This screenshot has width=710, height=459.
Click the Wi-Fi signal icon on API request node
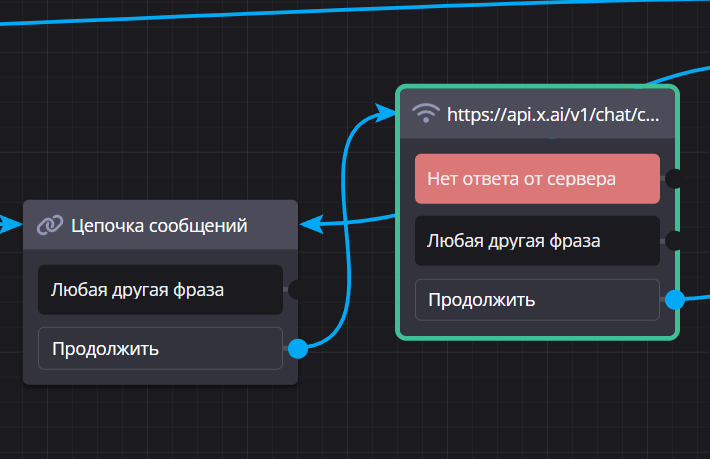coord(427,113)
